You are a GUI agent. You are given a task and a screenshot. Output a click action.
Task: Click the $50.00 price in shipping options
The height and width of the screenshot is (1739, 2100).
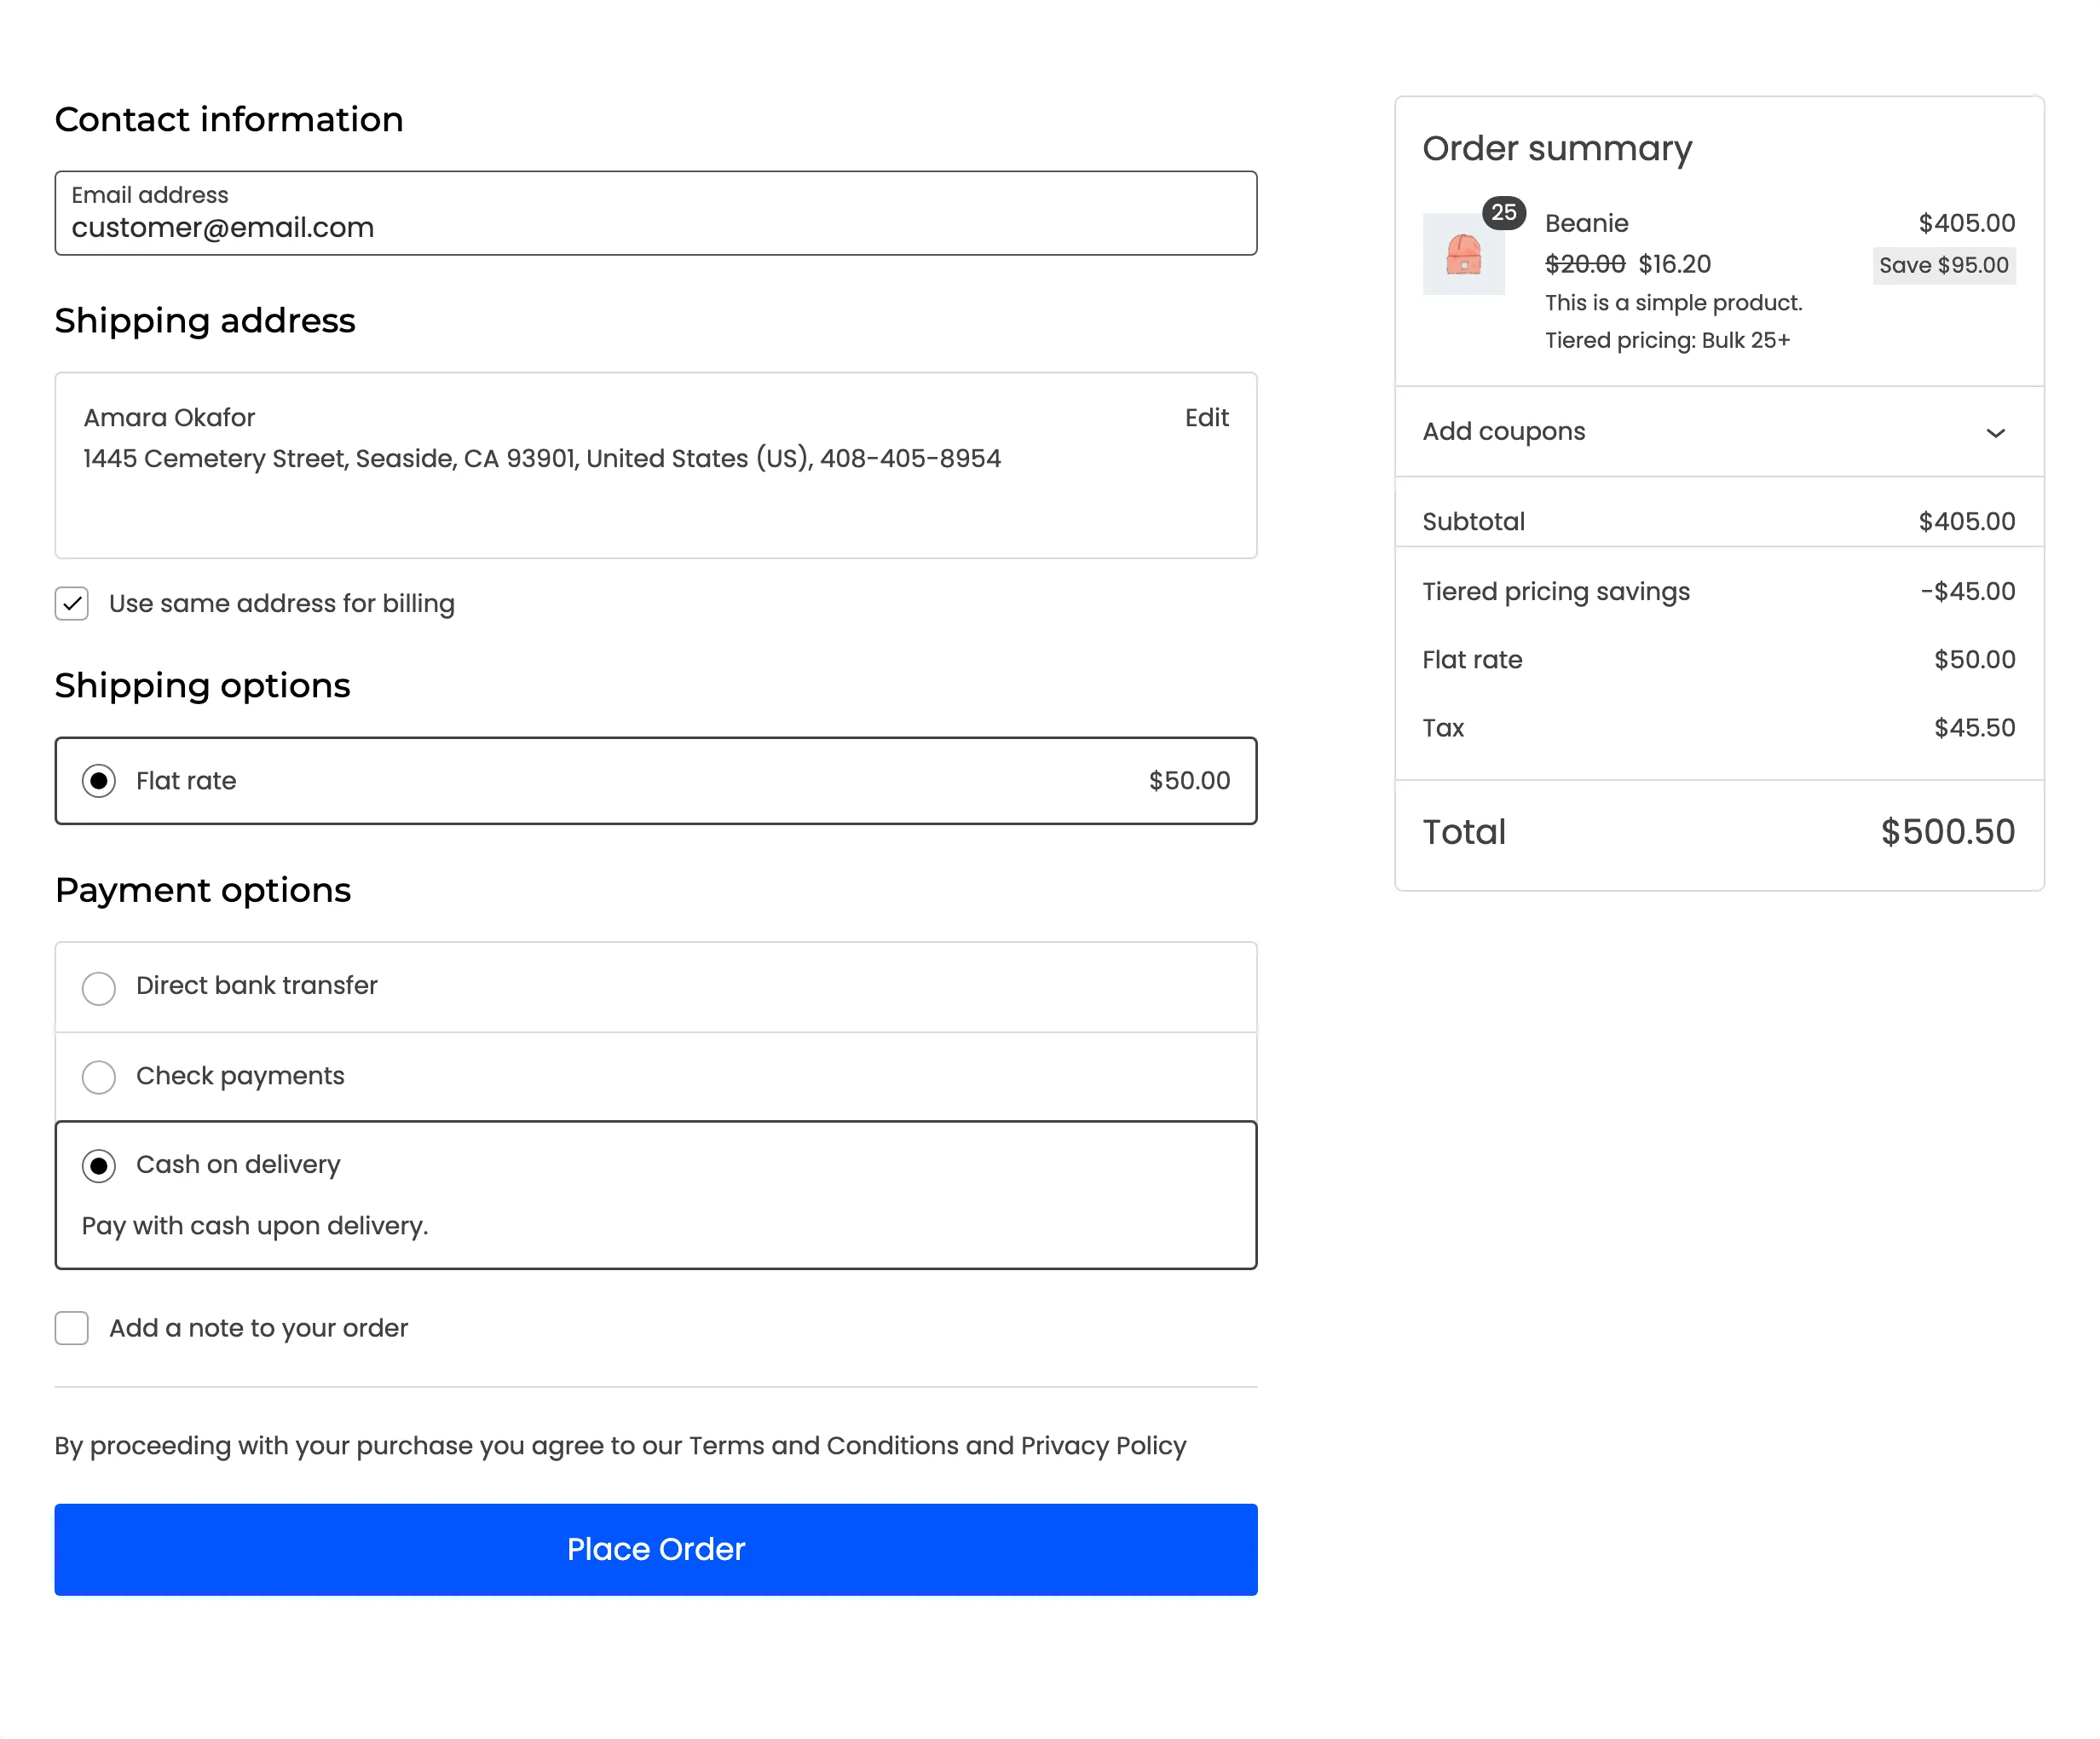(1189, 781)
